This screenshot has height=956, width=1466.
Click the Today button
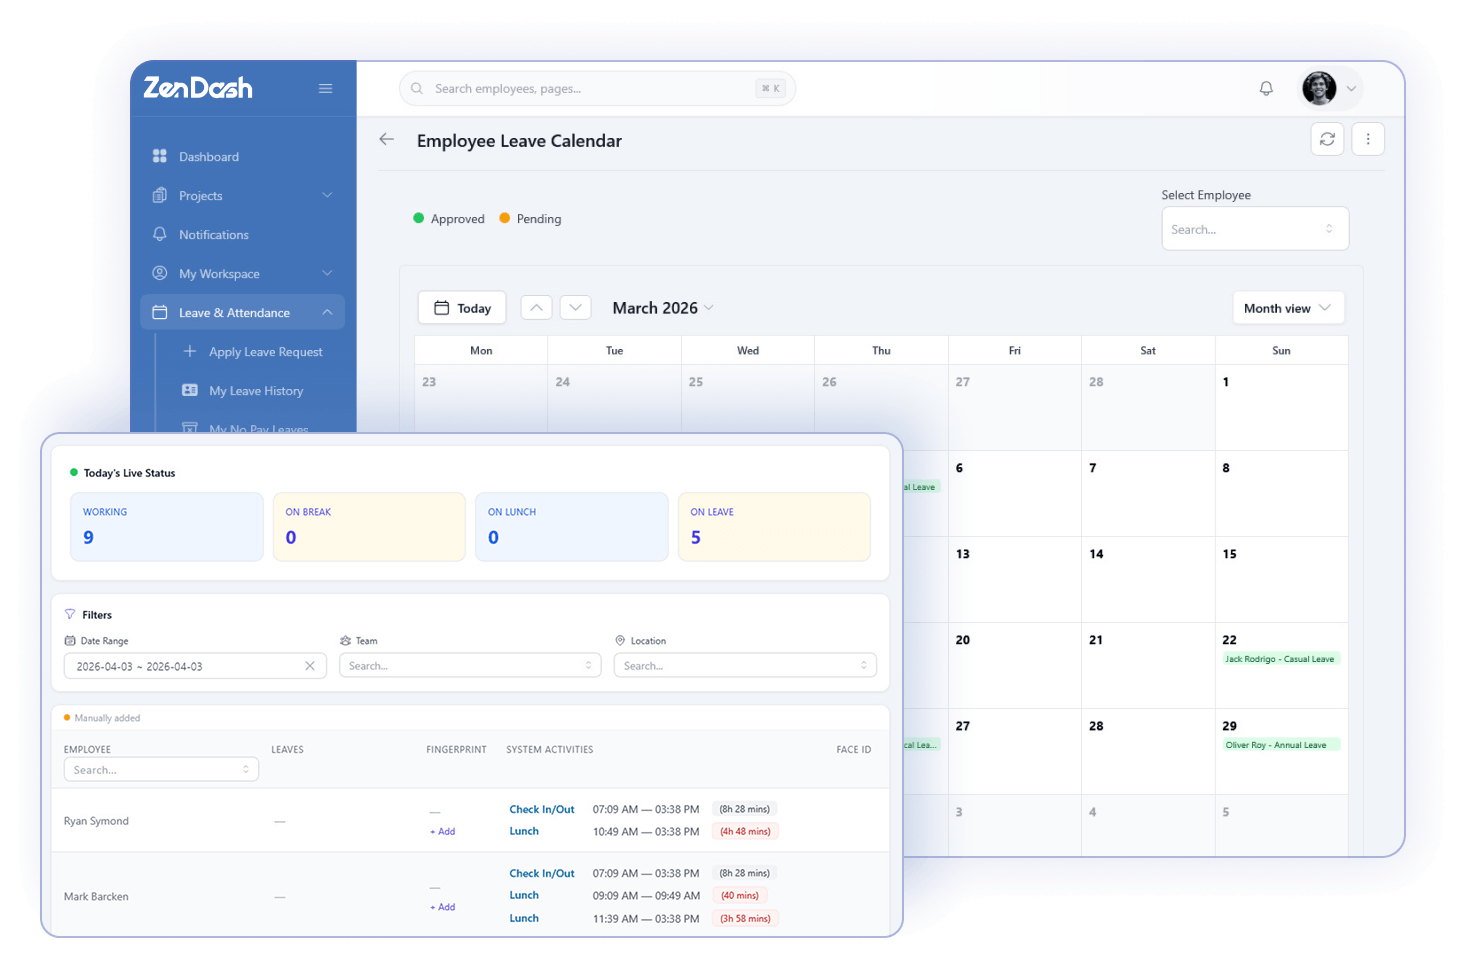(461, 307)
